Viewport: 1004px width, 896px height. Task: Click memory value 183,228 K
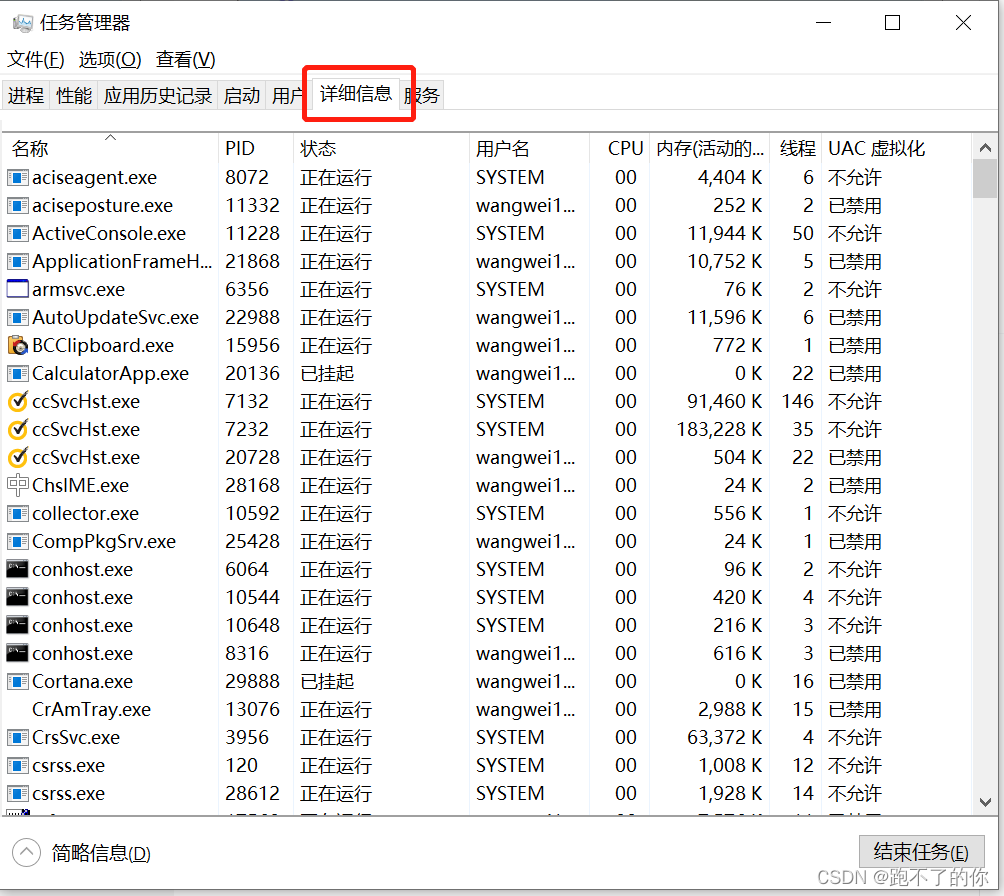coord(720,429)
